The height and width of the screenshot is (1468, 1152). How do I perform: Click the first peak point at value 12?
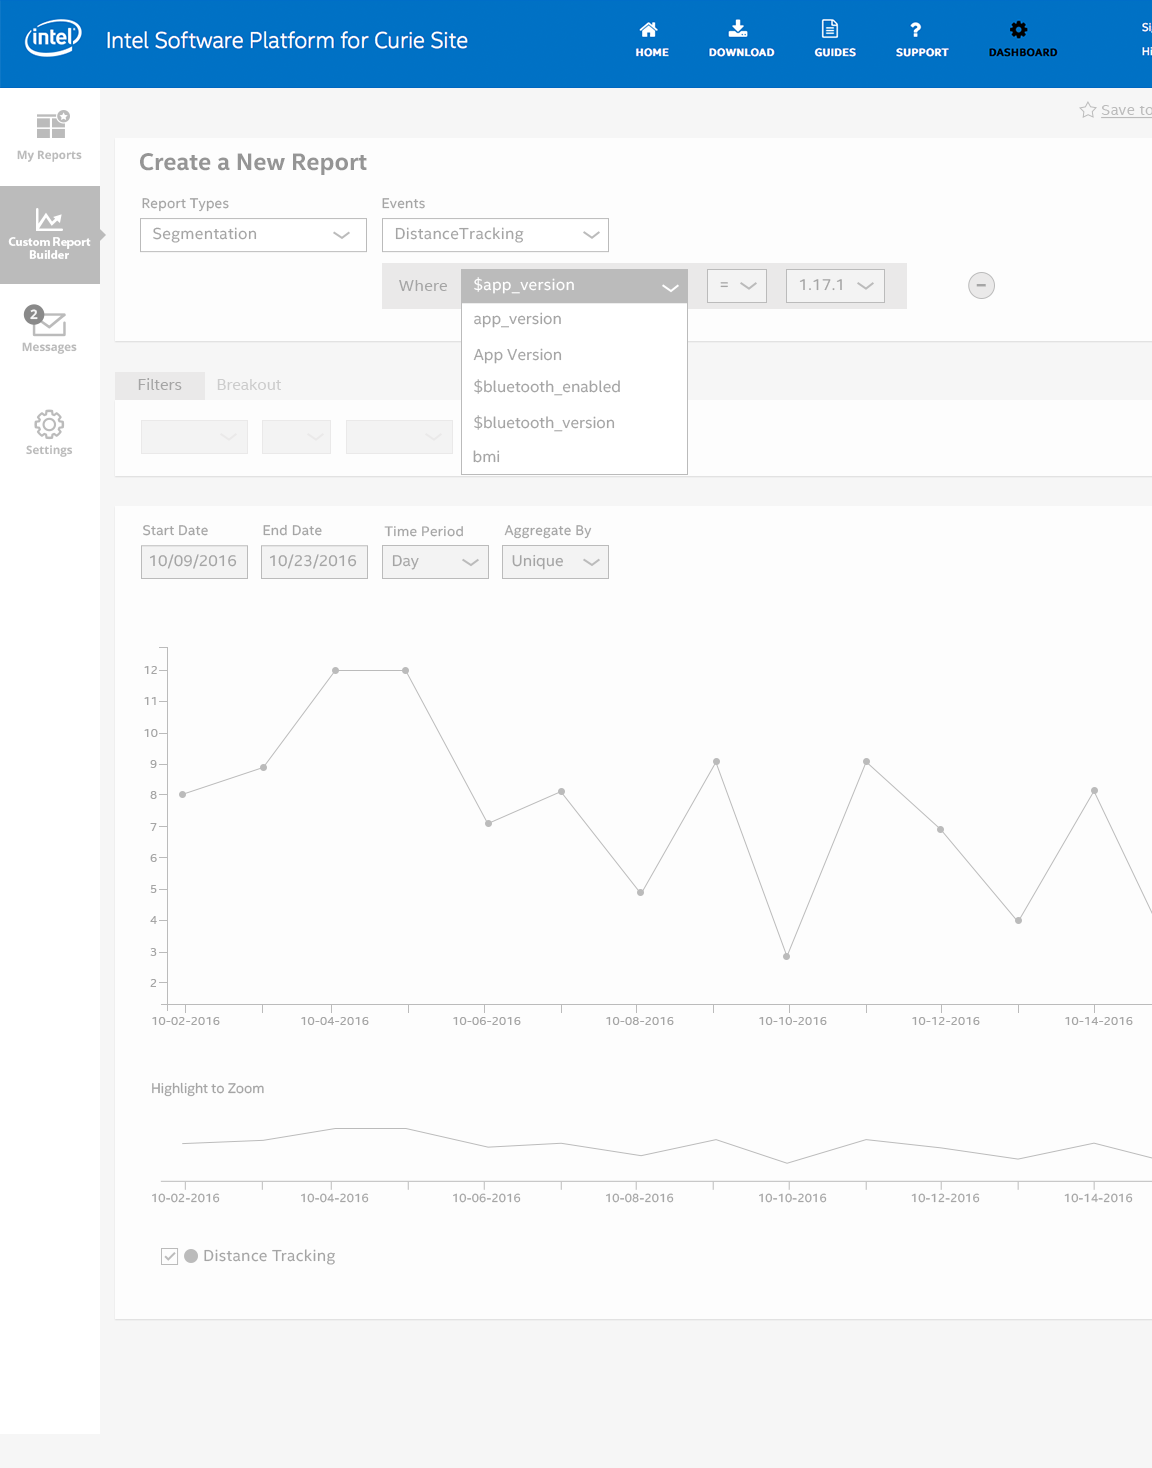(x=336, y=671)
